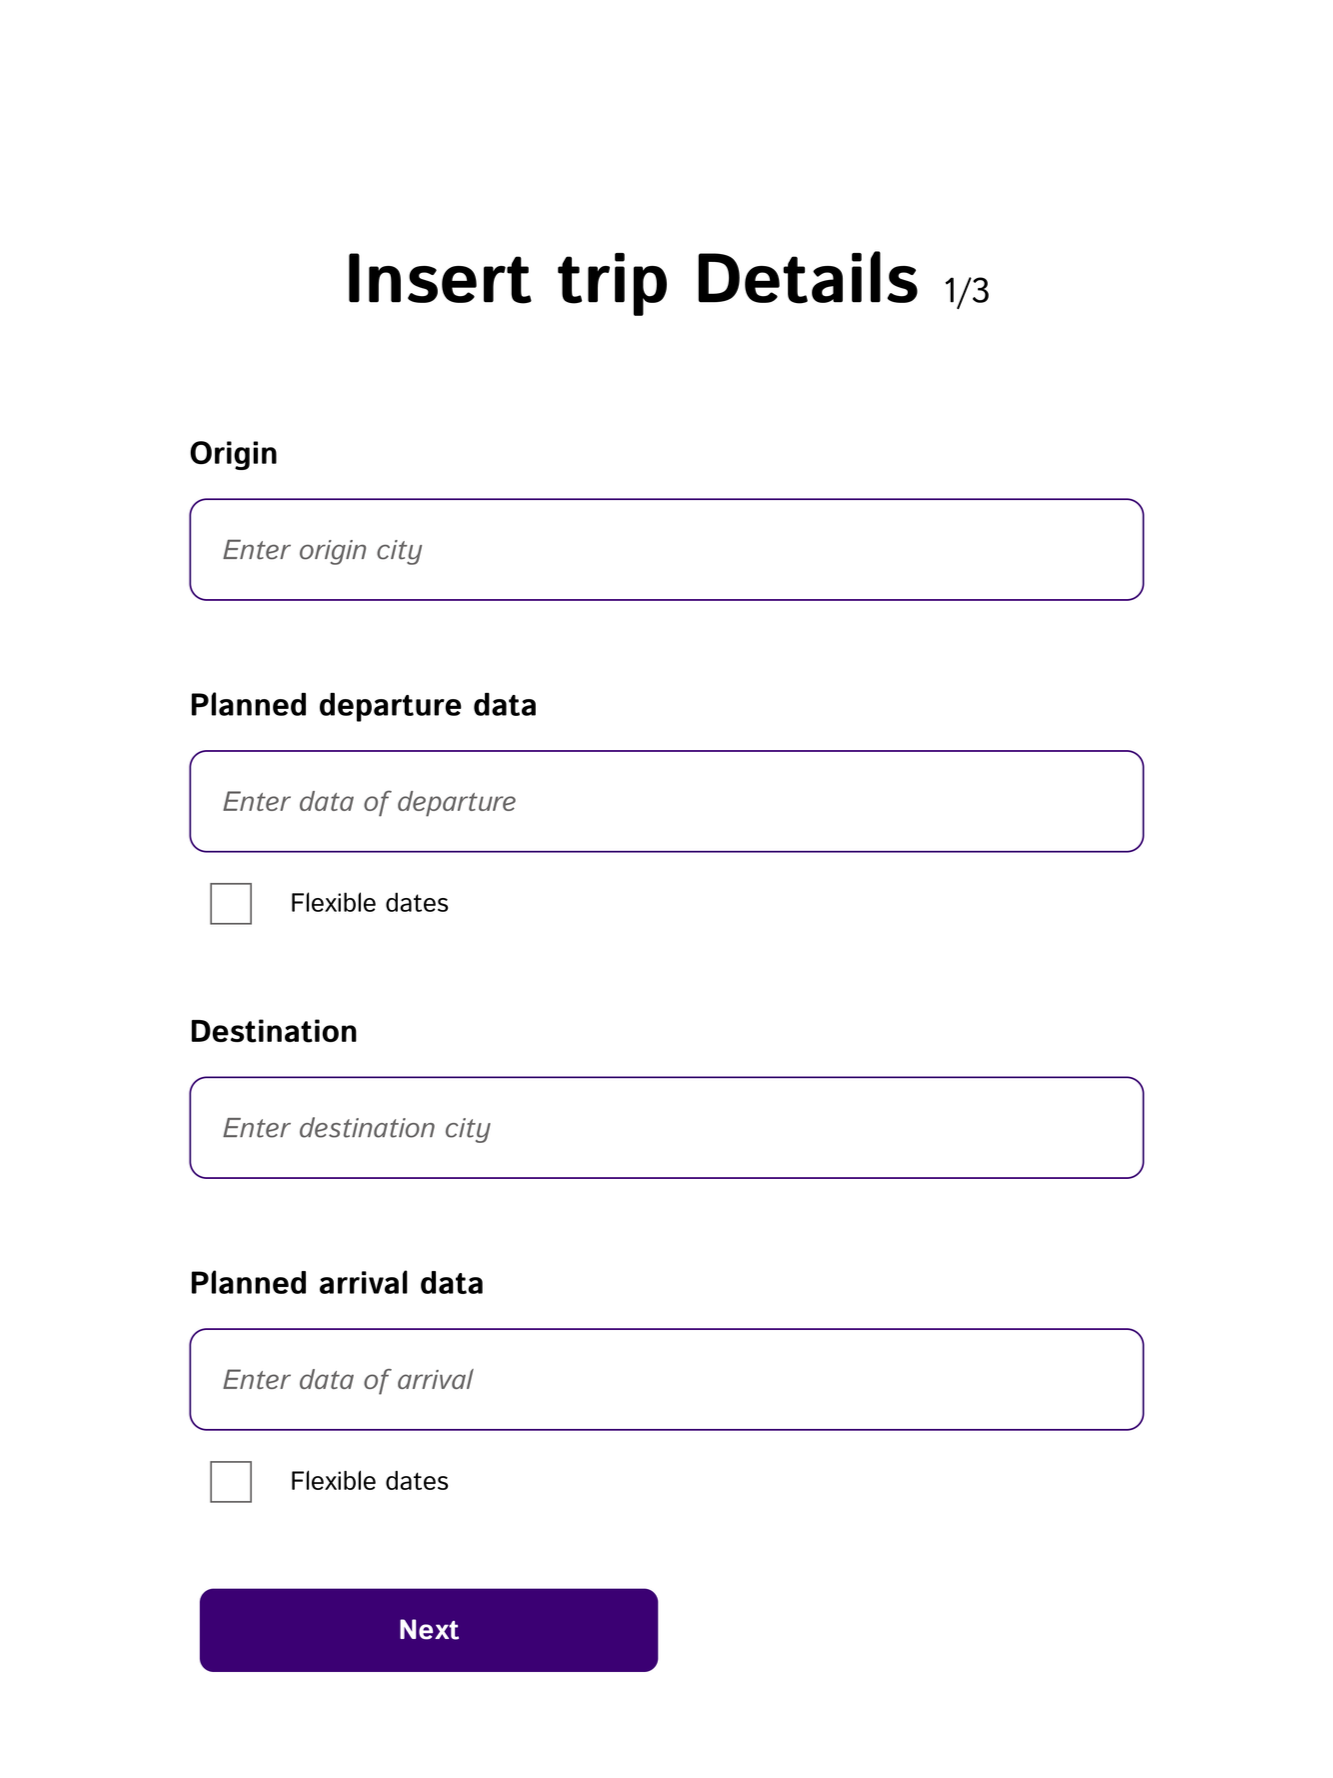Click the 1/3 step indicator

[966, 291]
